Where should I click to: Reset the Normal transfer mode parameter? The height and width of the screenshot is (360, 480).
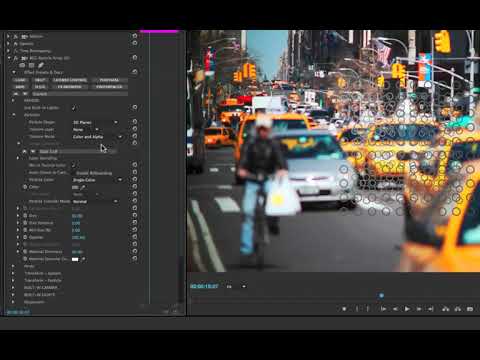click(x=135, y=201)
